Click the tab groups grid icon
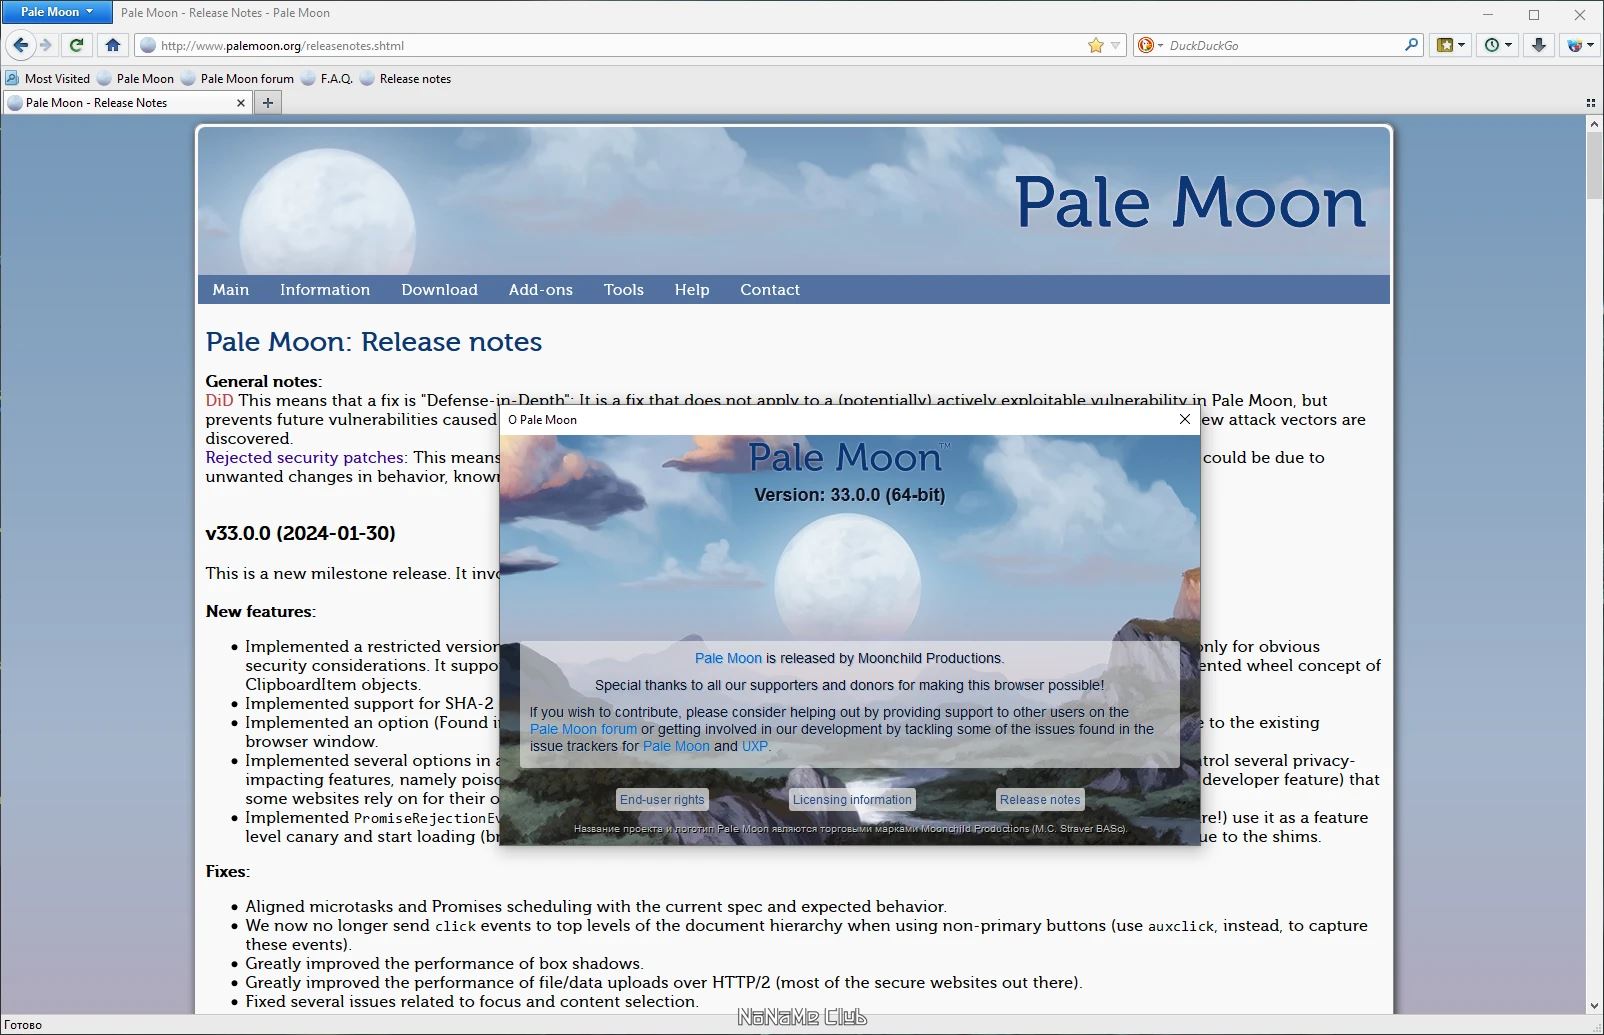1604x1035 pixels. [1591, 102]
